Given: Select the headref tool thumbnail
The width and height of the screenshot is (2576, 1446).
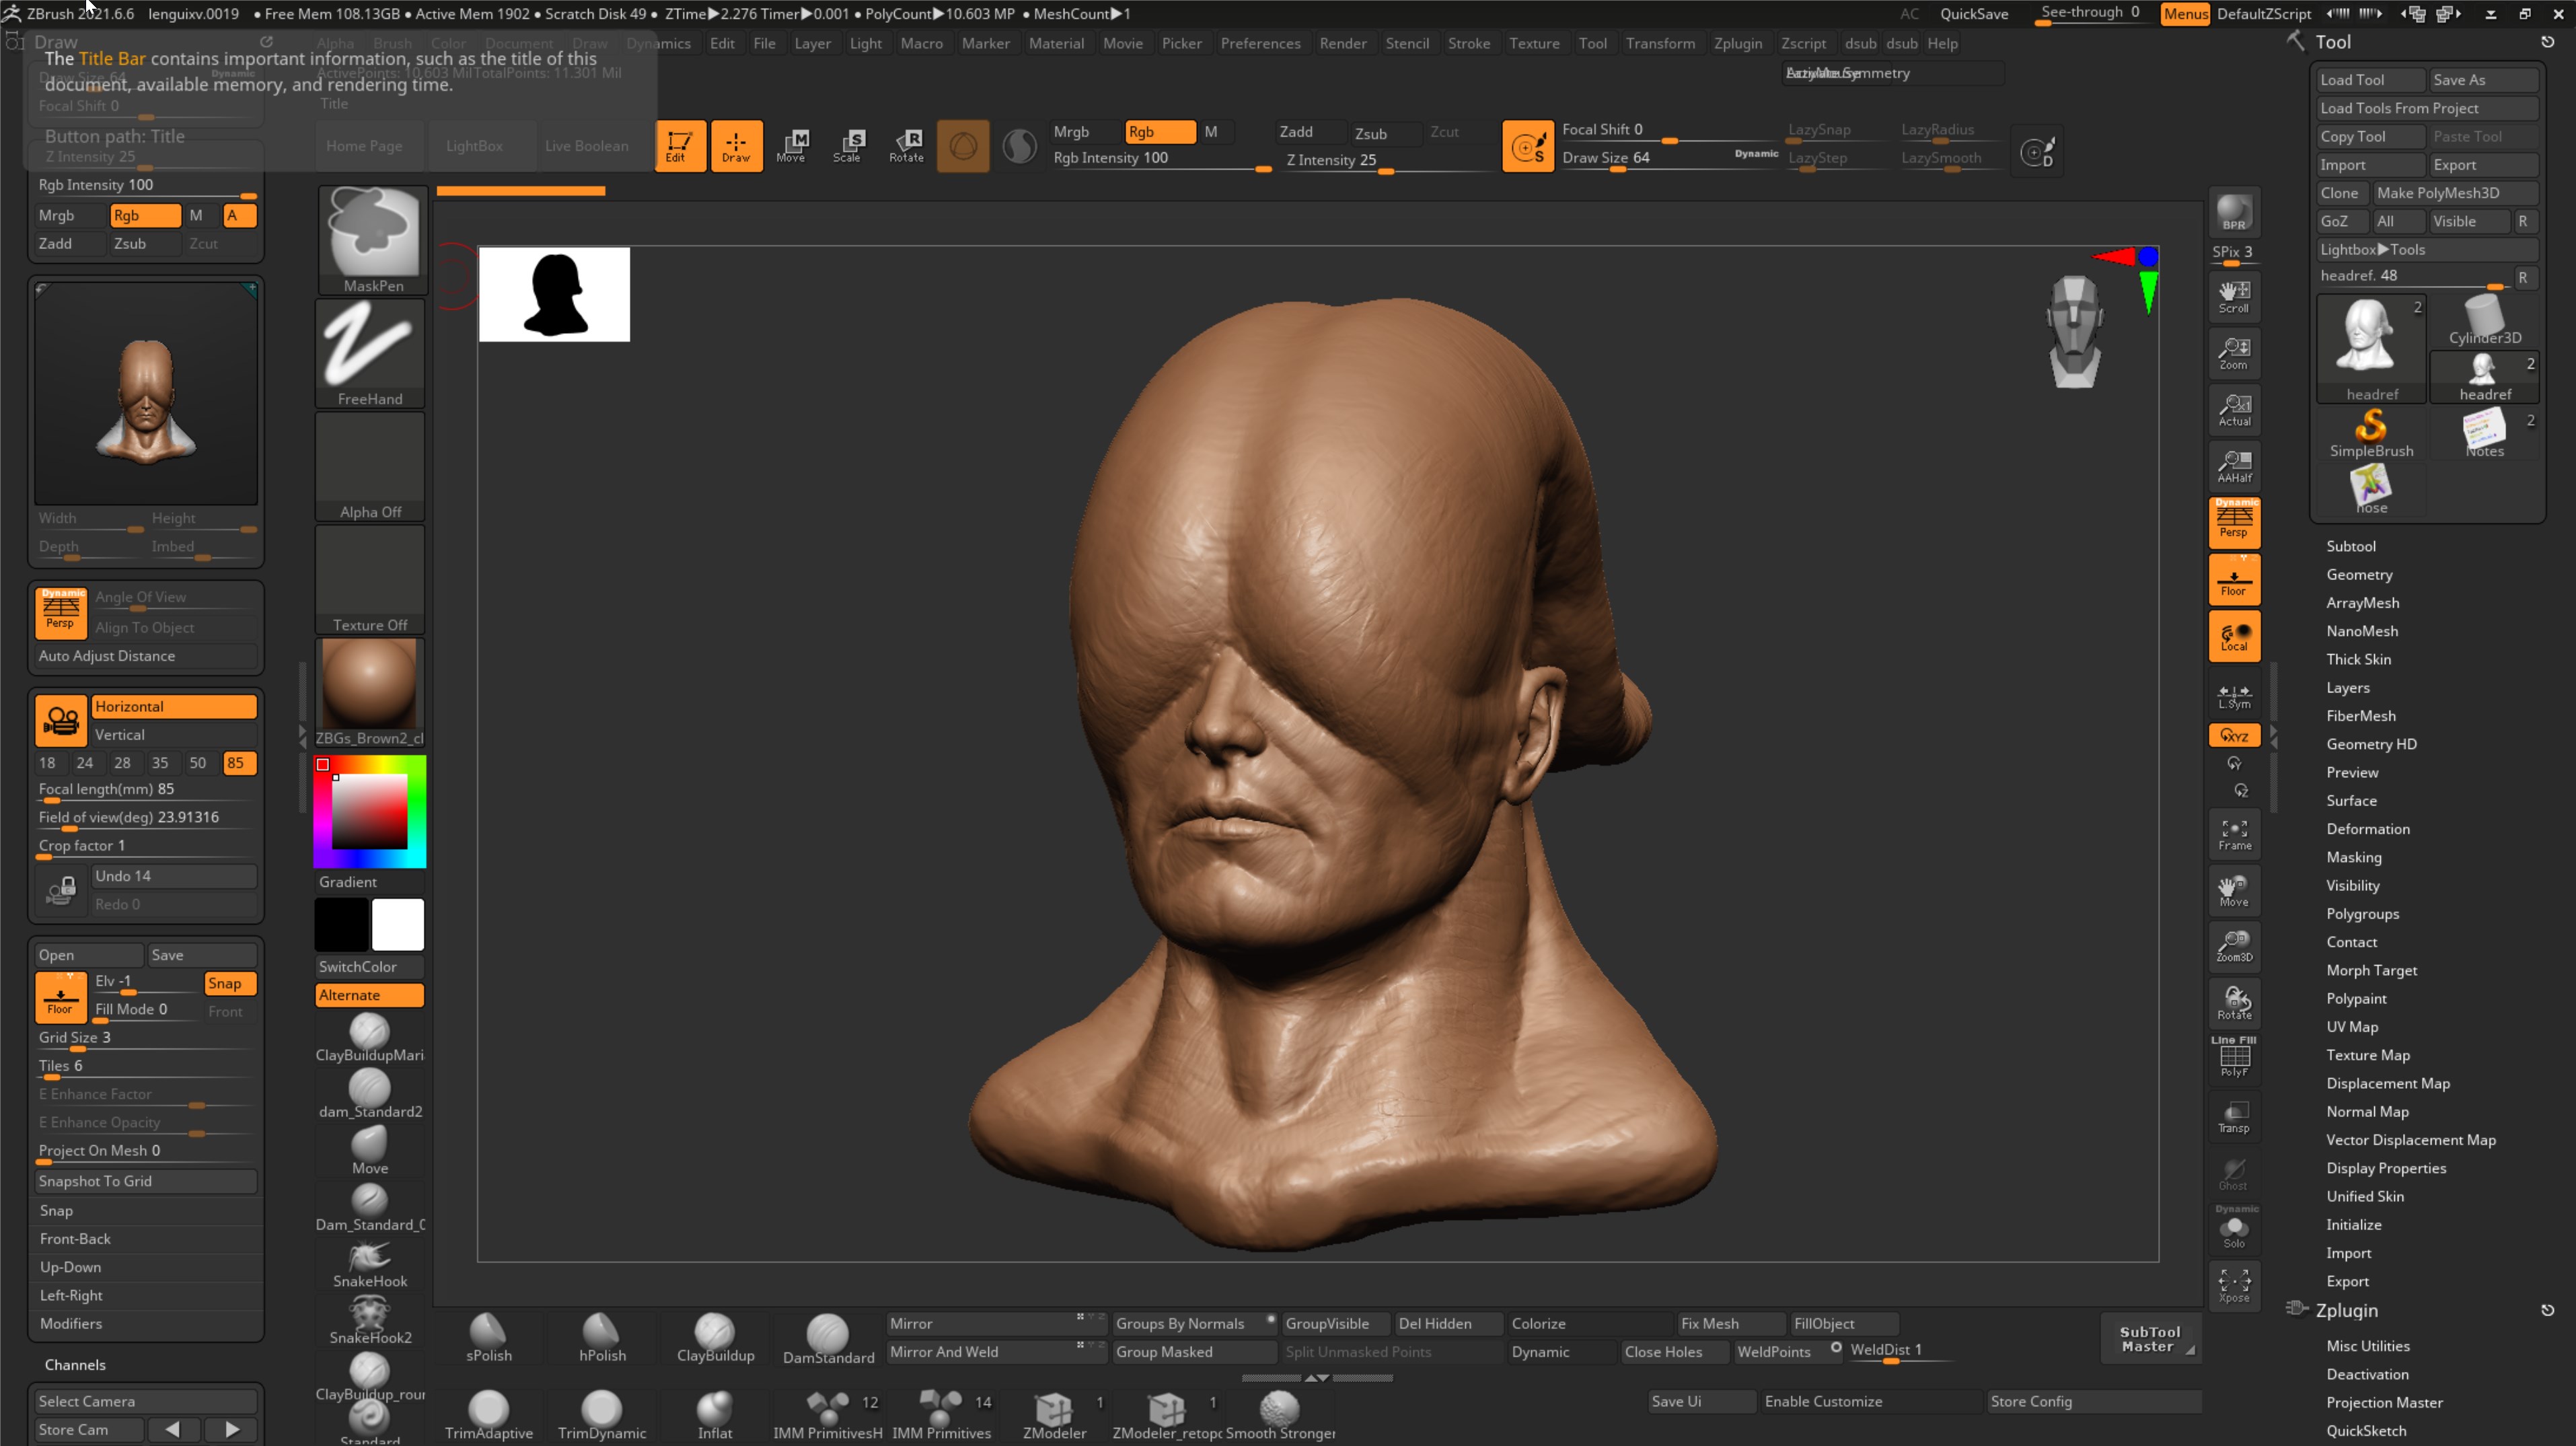Looking at the screenshot, I should (x=2371, y=340).
